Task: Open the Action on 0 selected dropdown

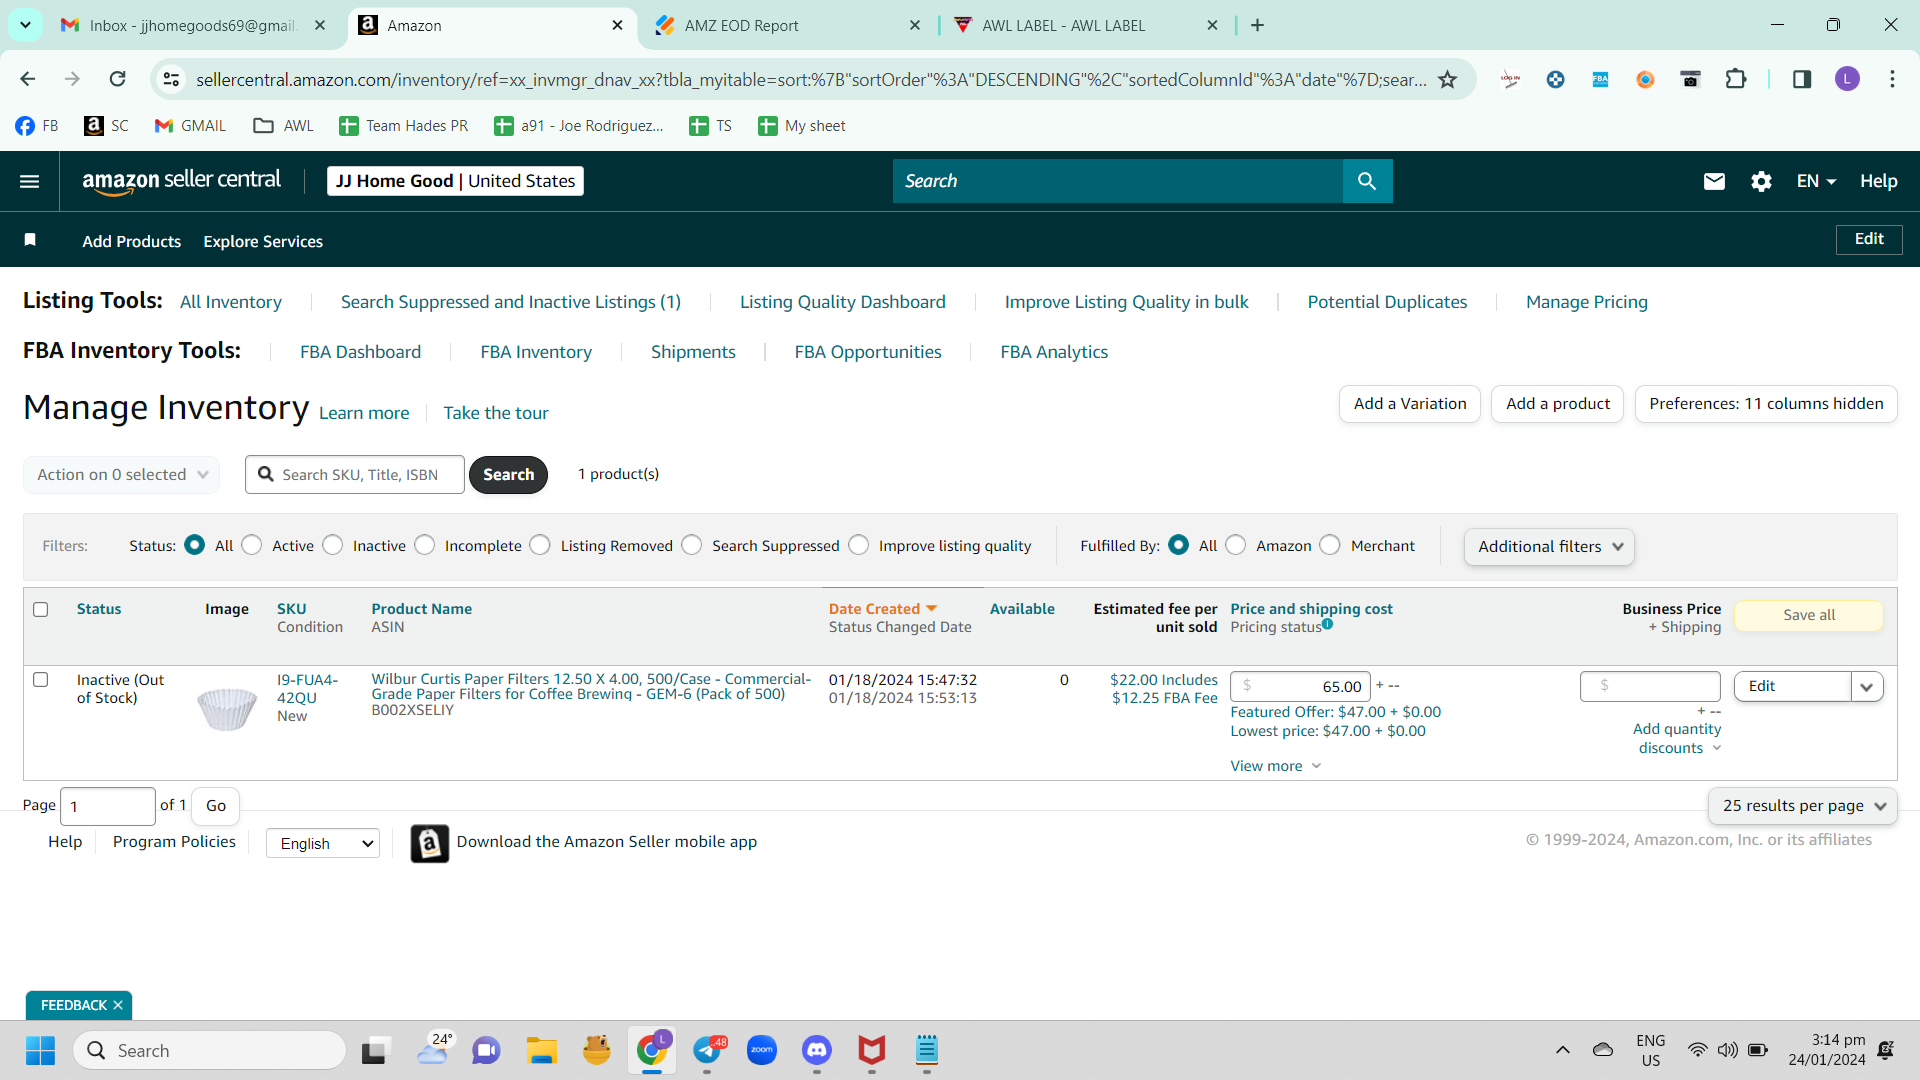Action: (122, 474)
